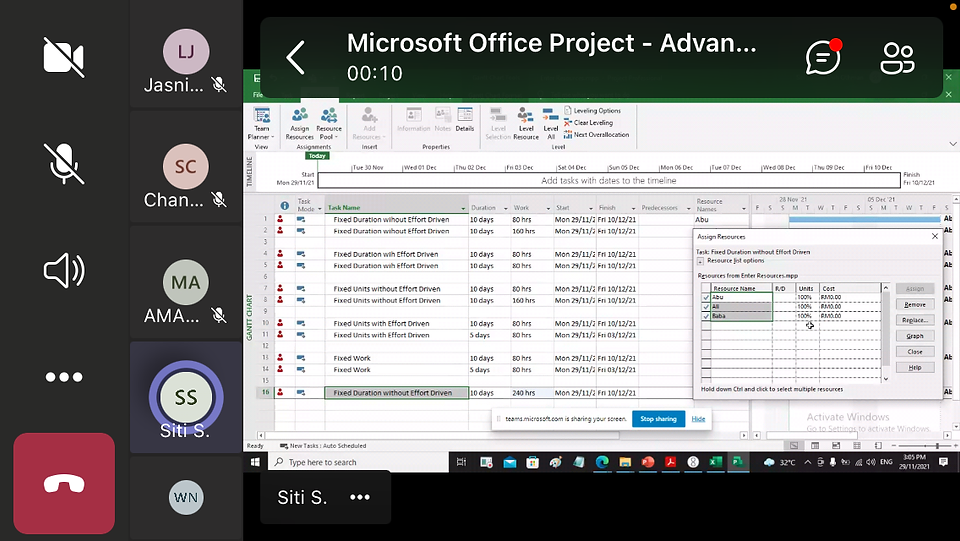
Task: Click the overallocated resource indicator in row 1
Action: pyautogui.click(x=280, y=219)
